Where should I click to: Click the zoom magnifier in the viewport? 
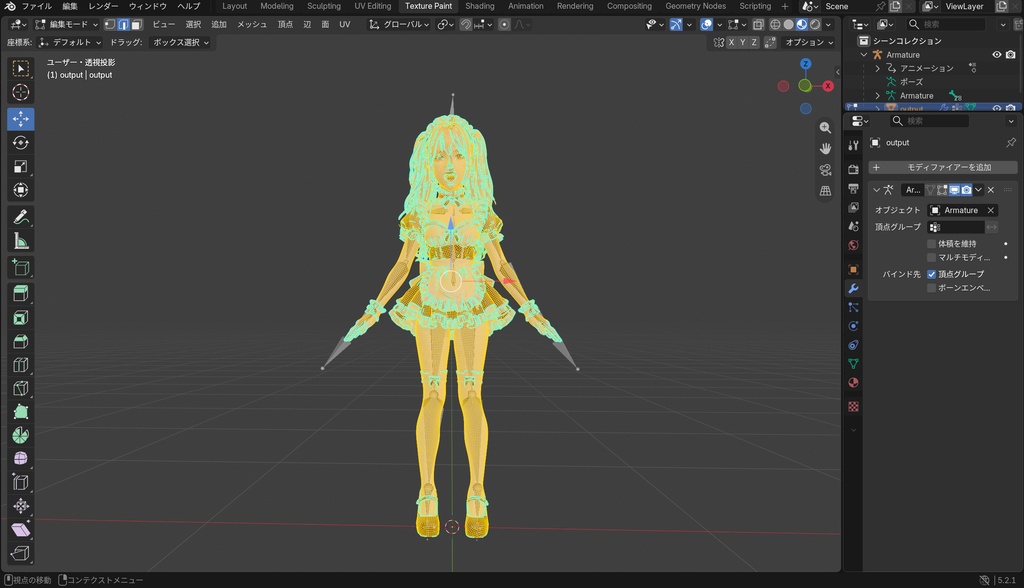click(x=825, y=127)
